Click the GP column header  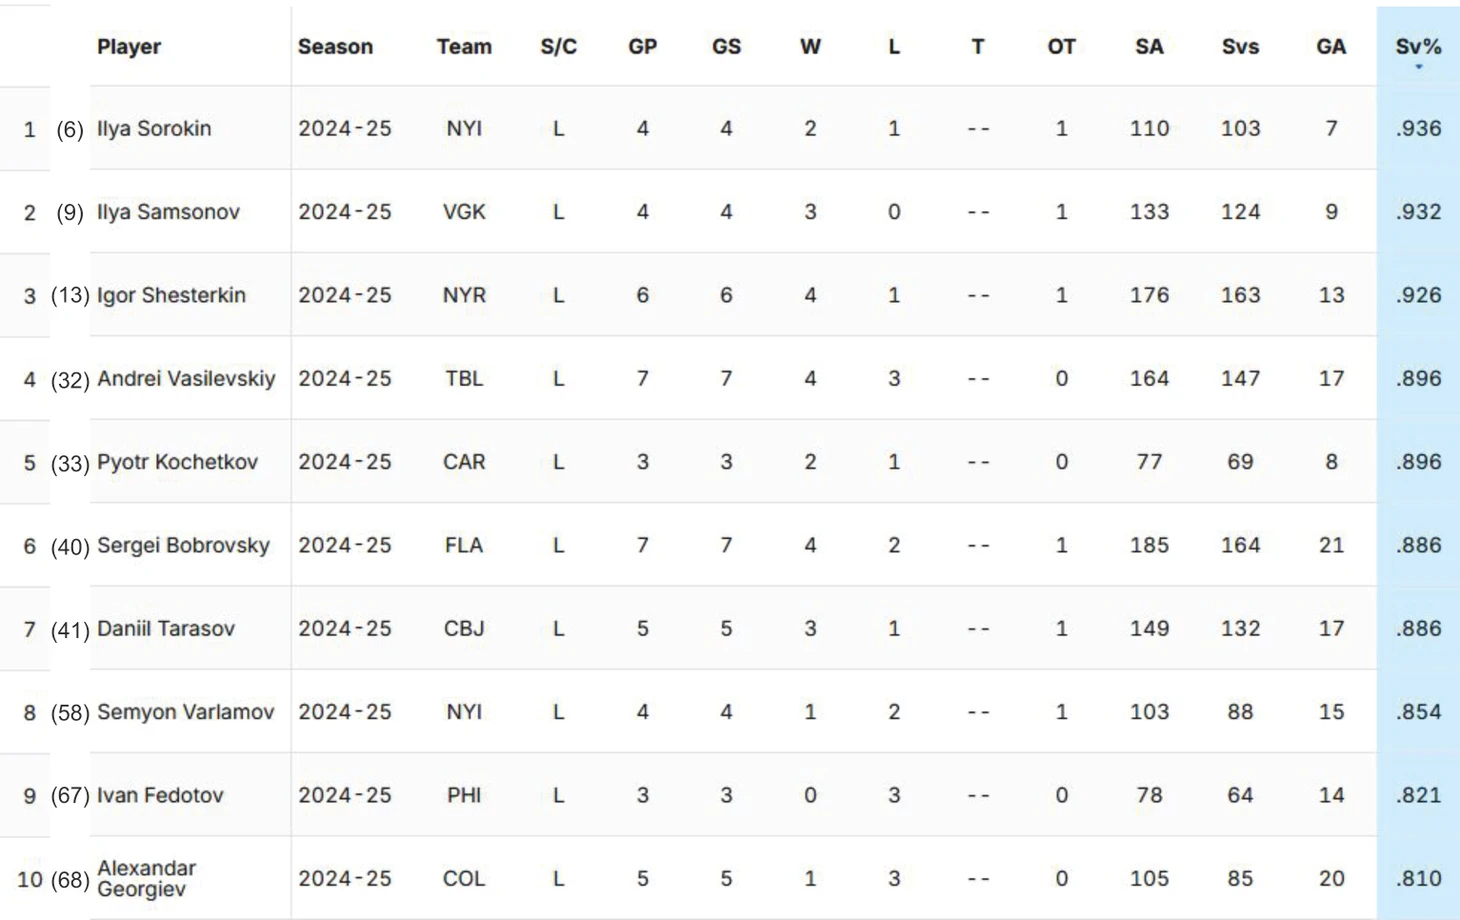click(642, 46)
